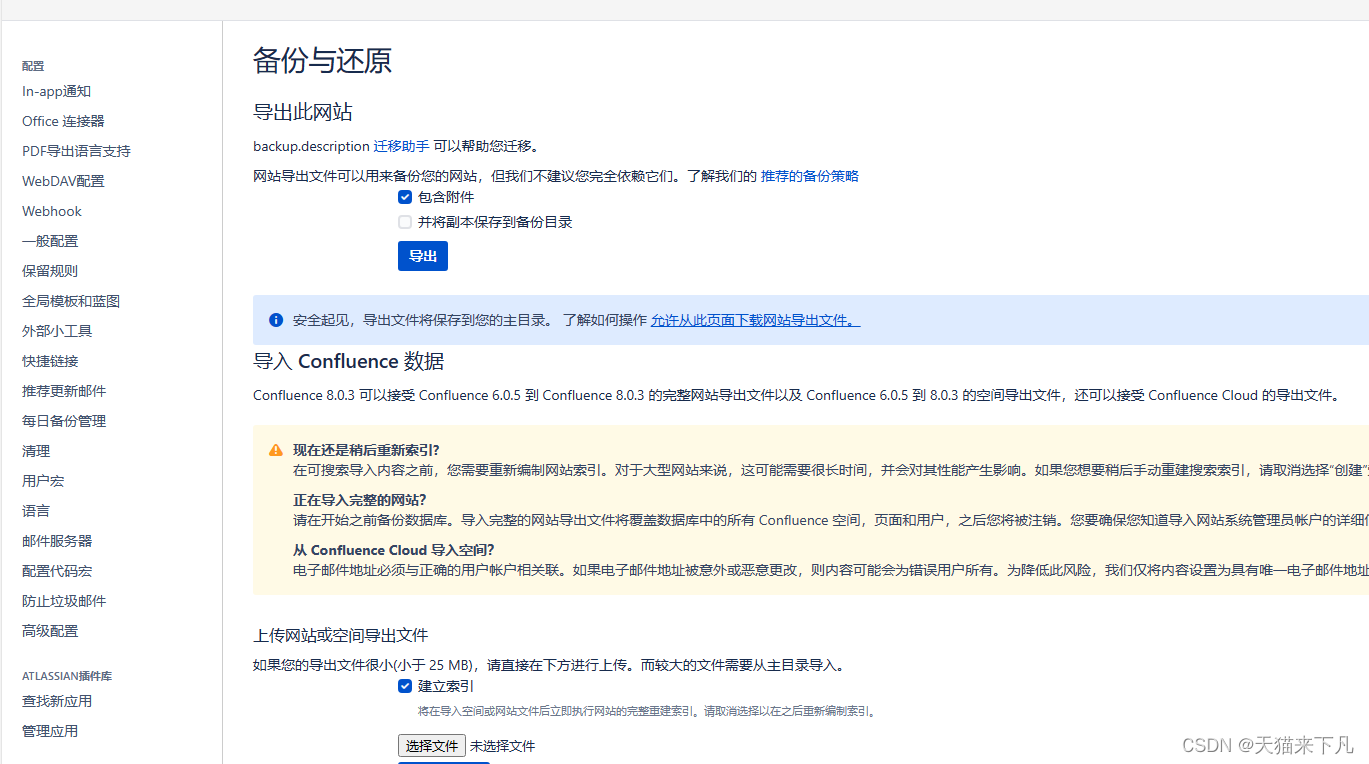
Task: Open 允许从此页面下载网站导出文件 link
Action: click(756, 320)
